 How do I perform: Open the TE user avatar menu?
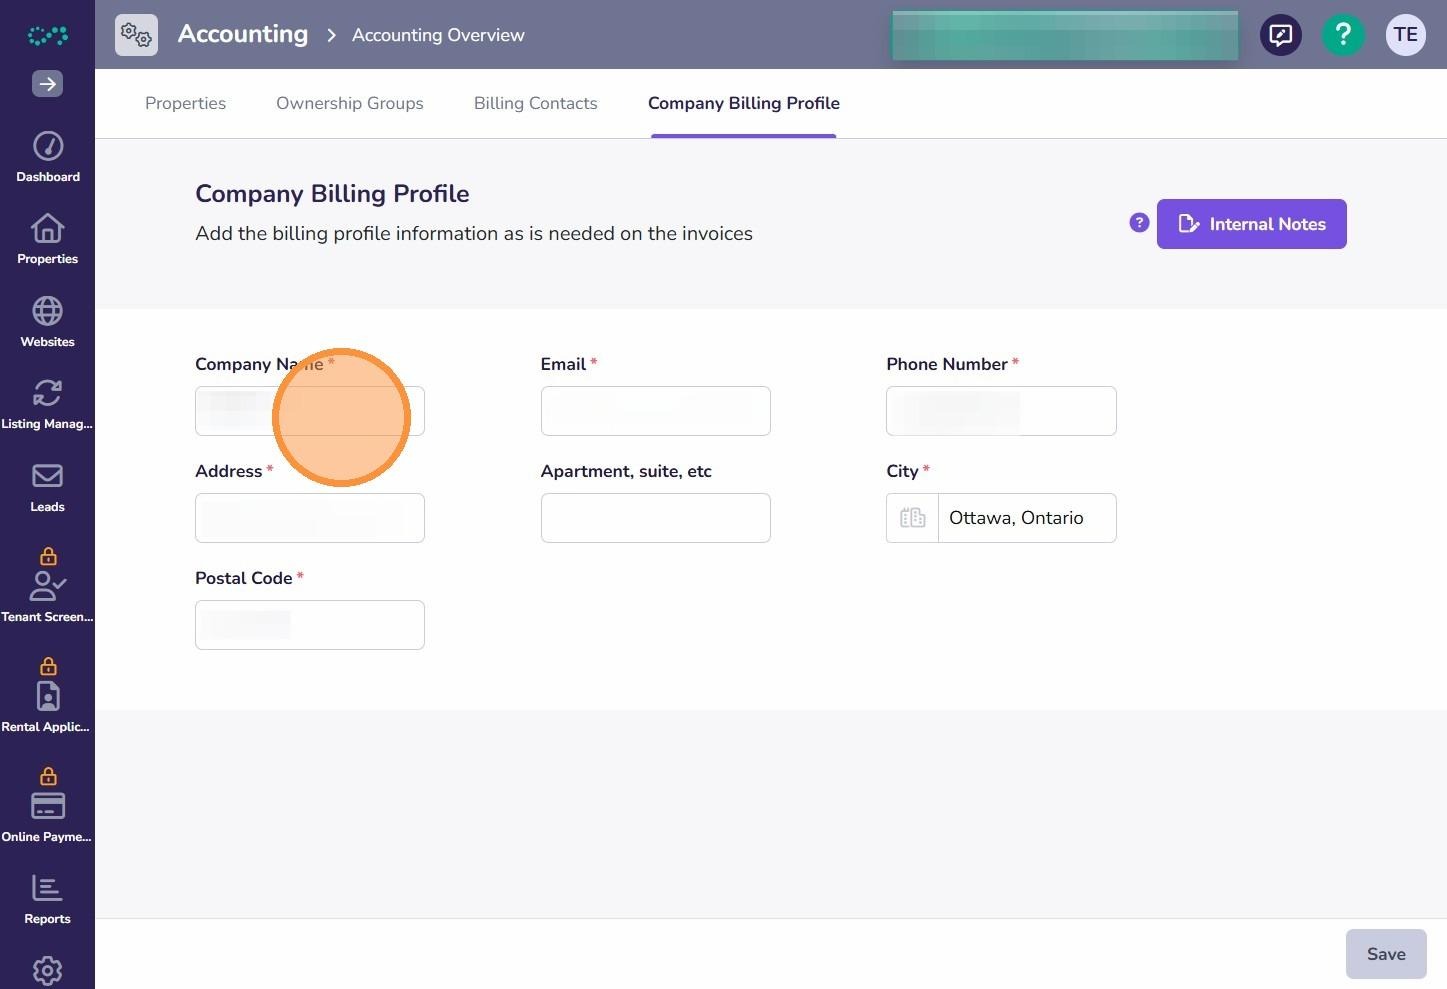(1405, 35)
